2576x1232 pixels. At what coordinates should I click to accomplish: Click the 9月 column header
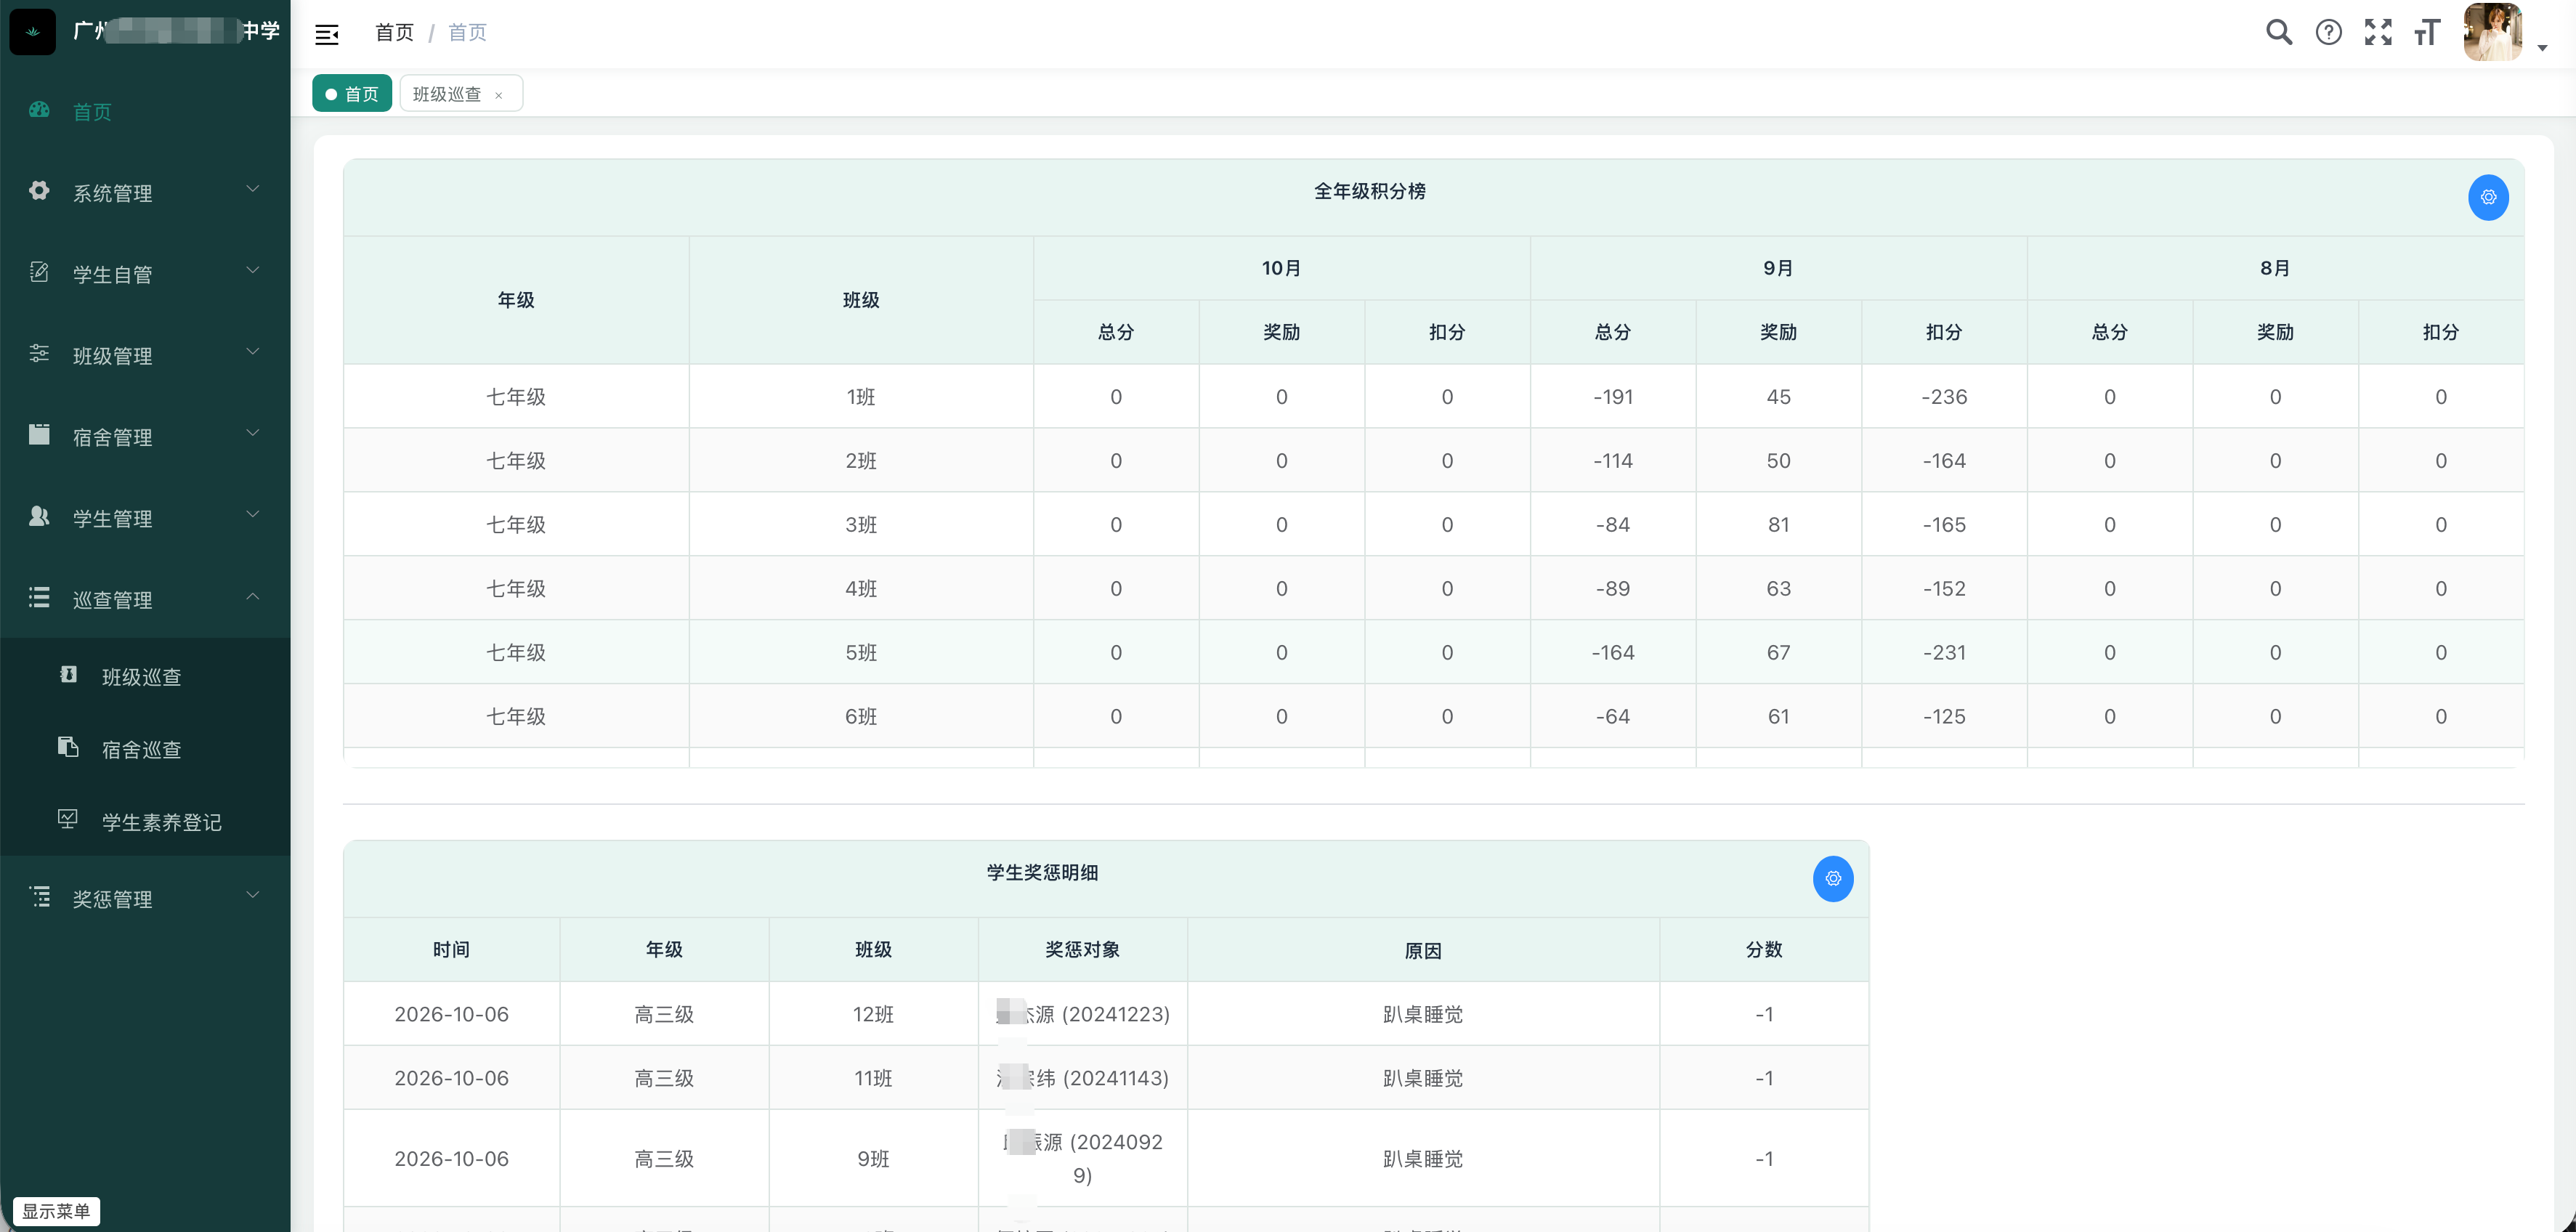[x=1778, y=268]
